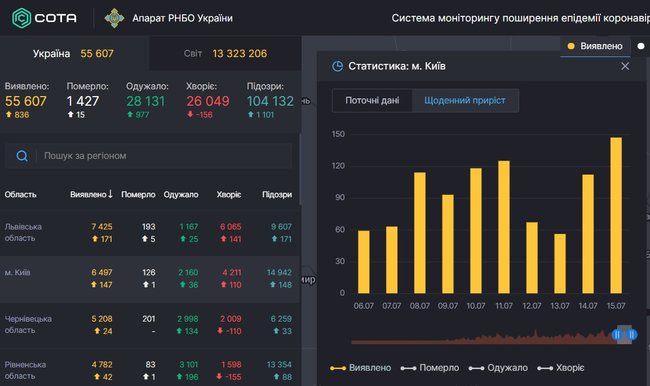Image resolution: width=650 pixels, height=386 pixels.
Task: Click the Апарат РНБО України title
Action: pyautogui.click(x=182, y=18)
